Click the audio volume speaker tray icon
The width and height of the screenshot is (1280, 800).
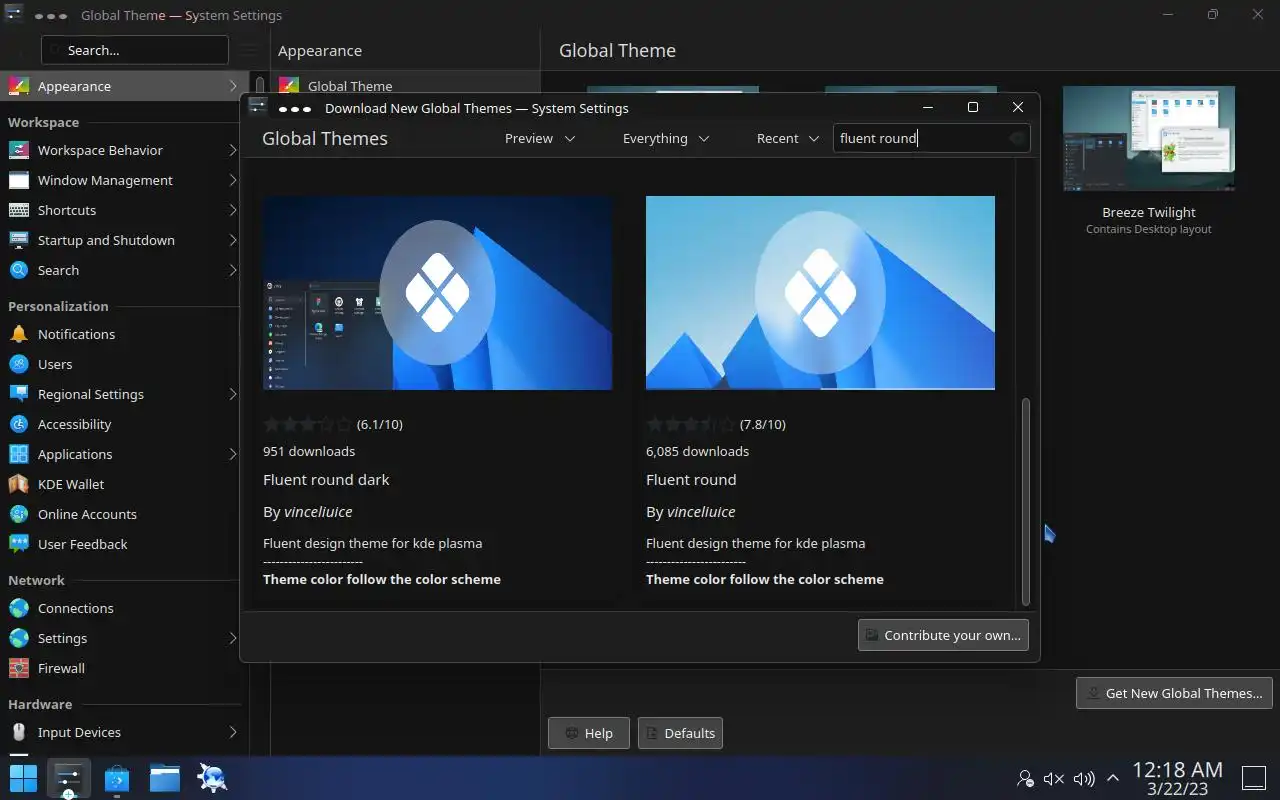point(1083,778)
